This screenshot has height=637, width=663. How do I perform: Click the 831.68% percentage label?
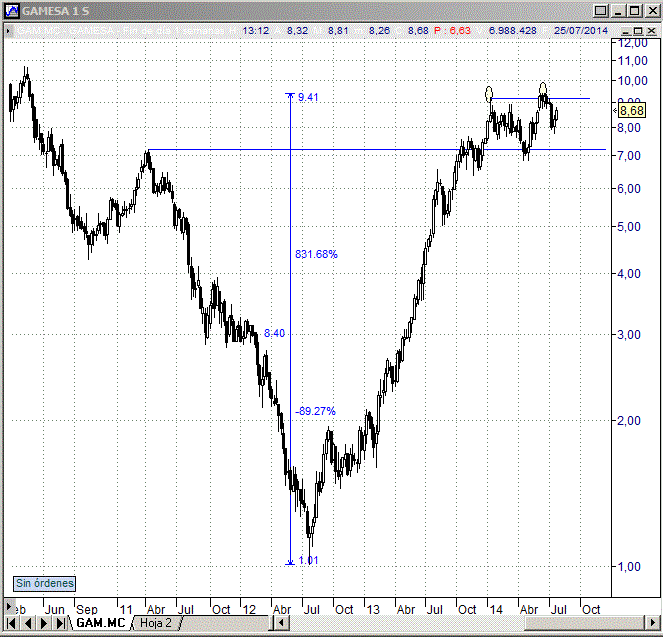(316, 254)
